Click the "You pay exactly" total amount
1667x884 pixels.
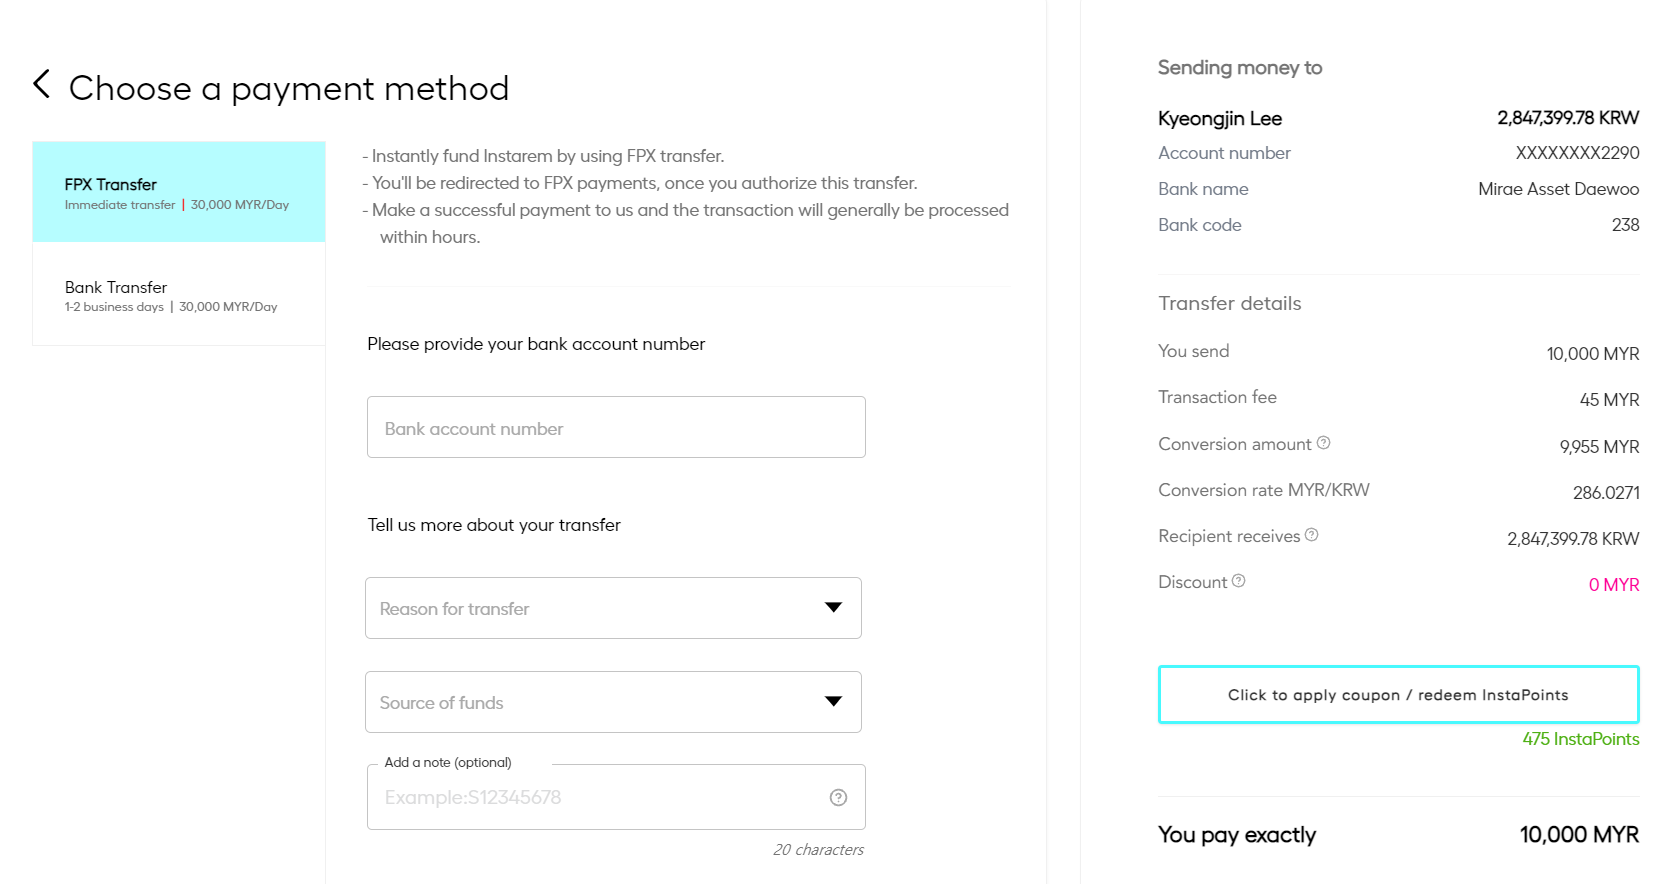(x=1578, y=835)
